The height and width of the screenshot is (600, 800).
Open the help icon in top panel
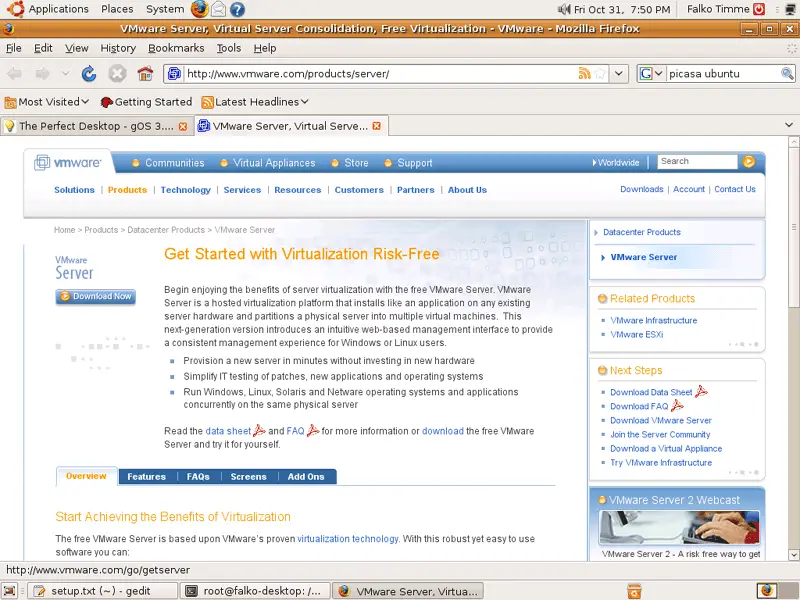coord(237,9)
